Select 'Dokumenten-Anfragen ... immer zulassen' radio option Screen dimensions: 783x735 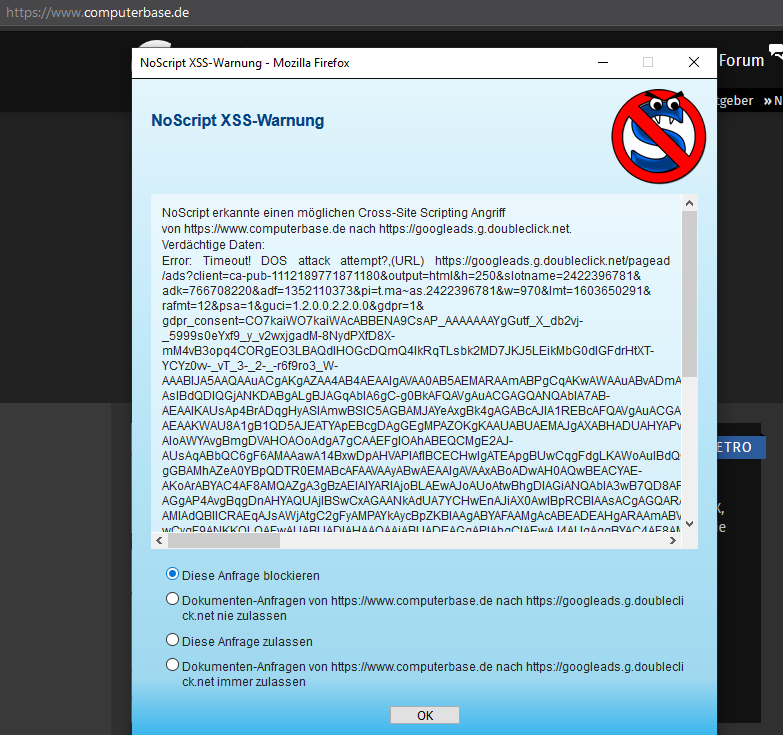pos(172,665)
